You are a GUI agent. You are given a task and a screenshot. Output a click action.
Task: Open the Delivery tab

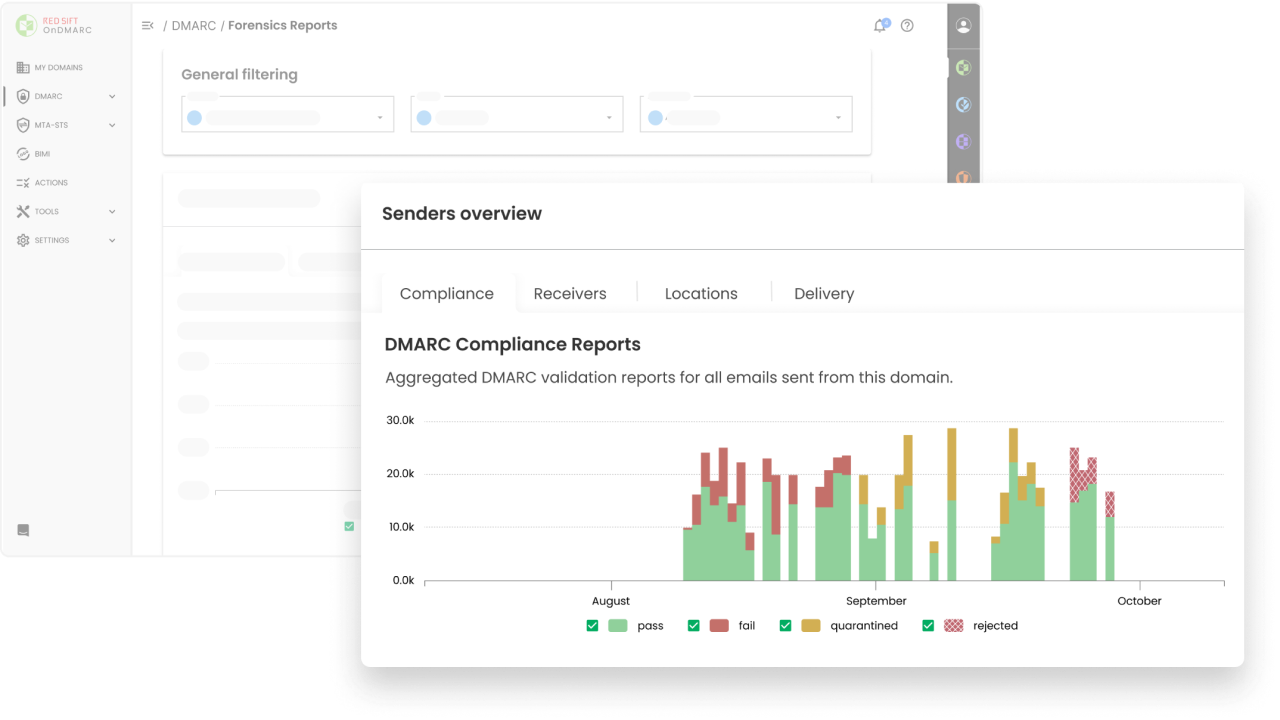point(824,294)
